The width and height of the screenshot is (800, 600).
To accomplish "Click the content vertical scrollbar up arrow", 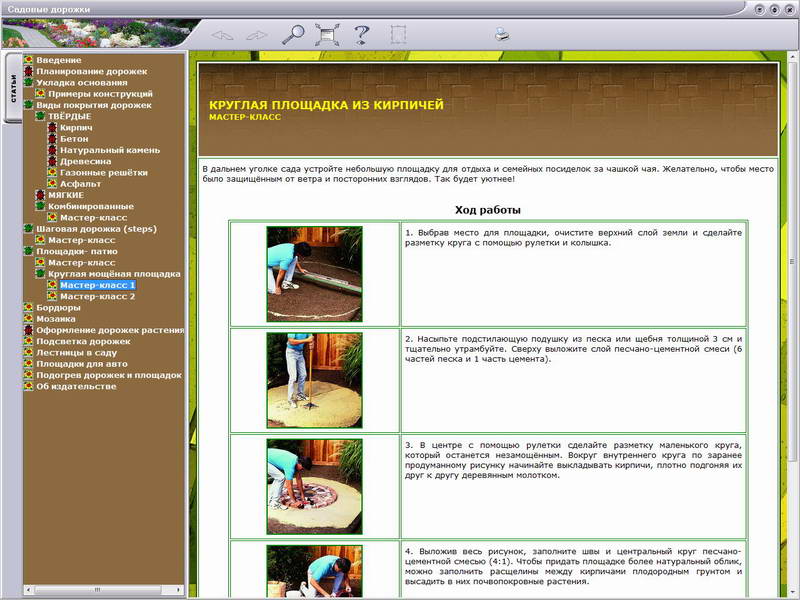I will click(792, 56).
